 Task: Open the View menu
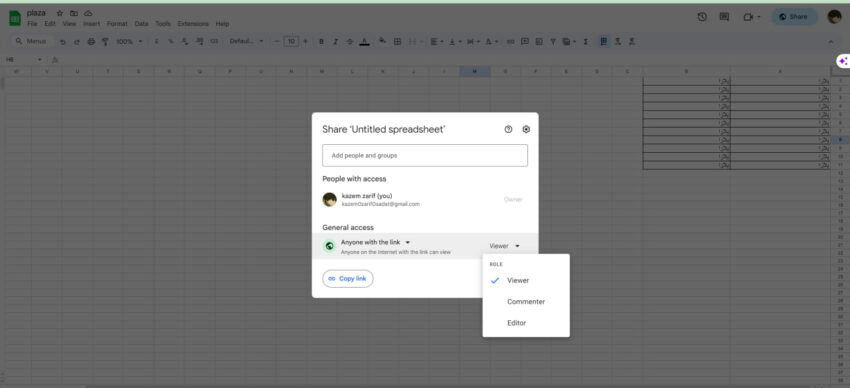coord(69,24)
